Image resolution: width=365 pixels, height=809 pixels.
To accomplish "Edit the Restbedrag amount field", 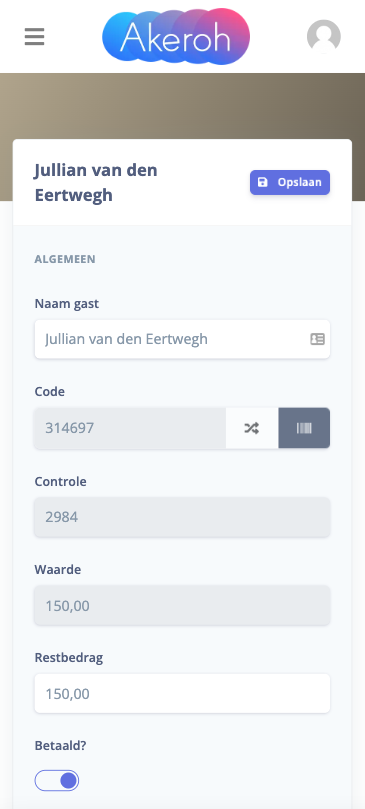I will [182, 693].
